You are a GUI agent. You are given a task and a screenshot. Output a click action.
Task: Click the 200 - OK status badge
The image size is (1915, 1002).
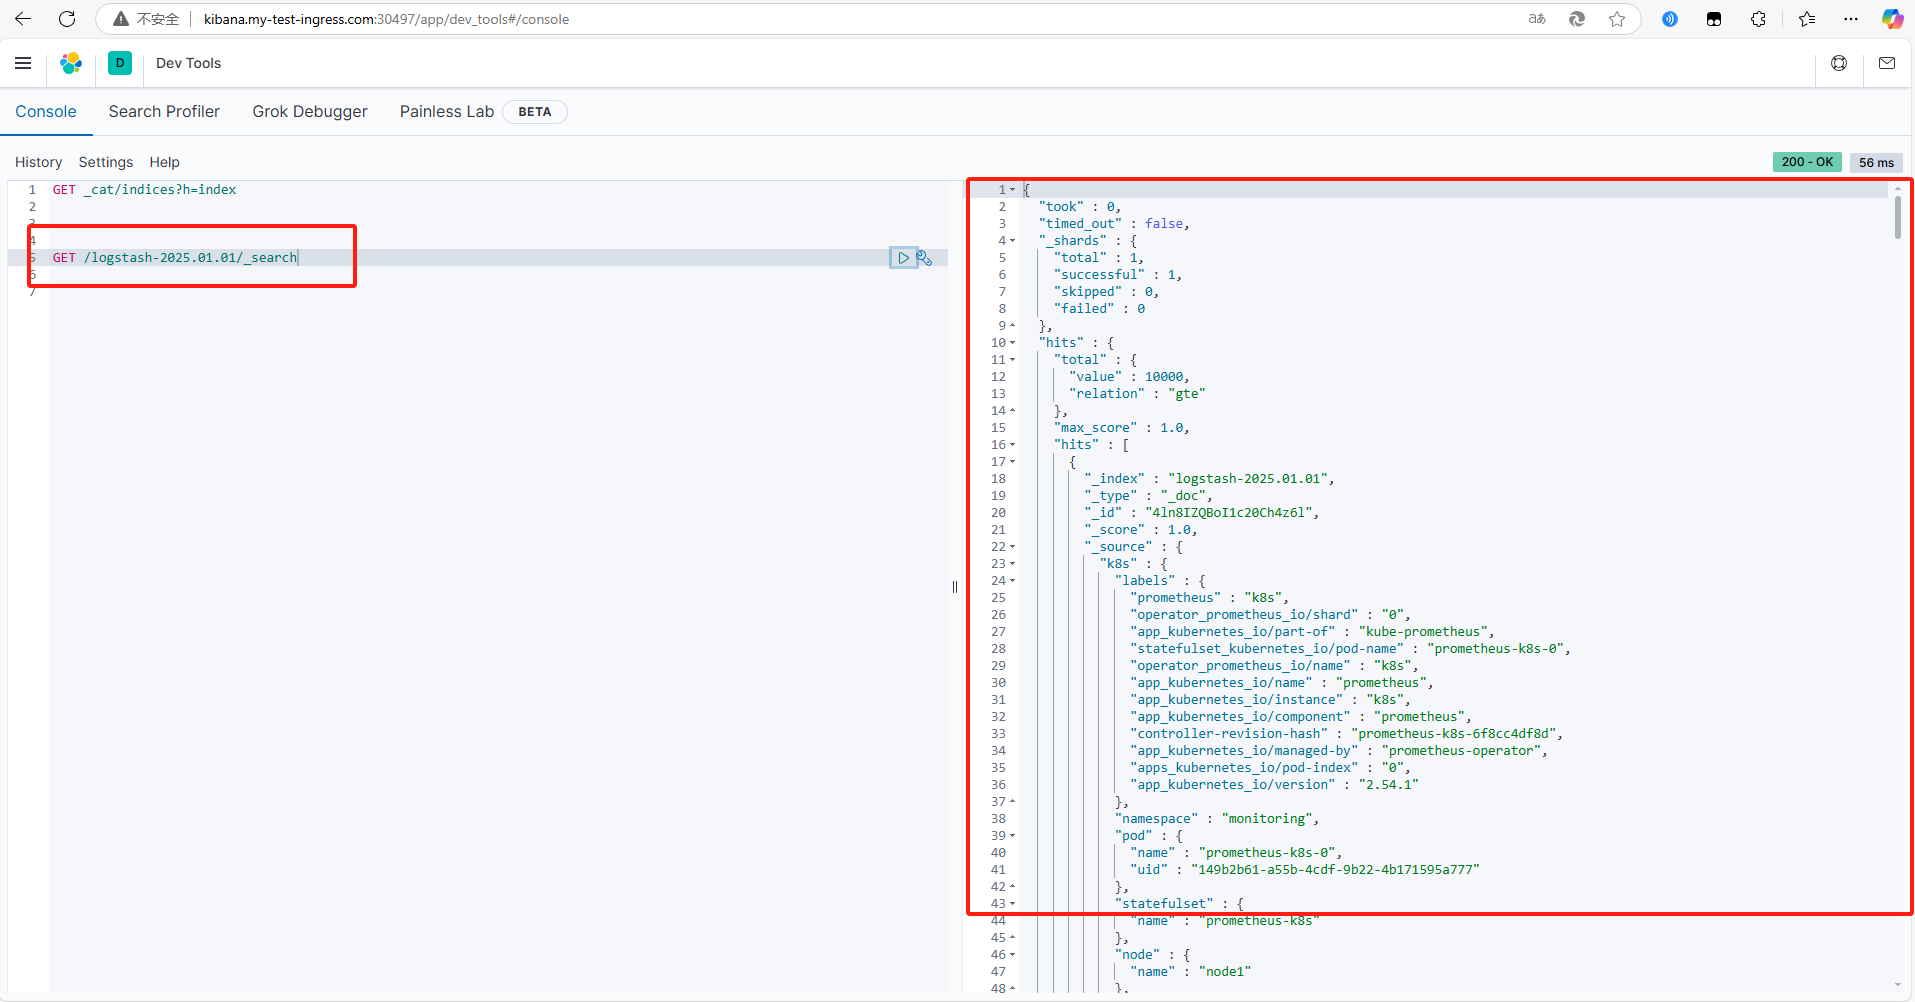click(x=1807, y=162)
